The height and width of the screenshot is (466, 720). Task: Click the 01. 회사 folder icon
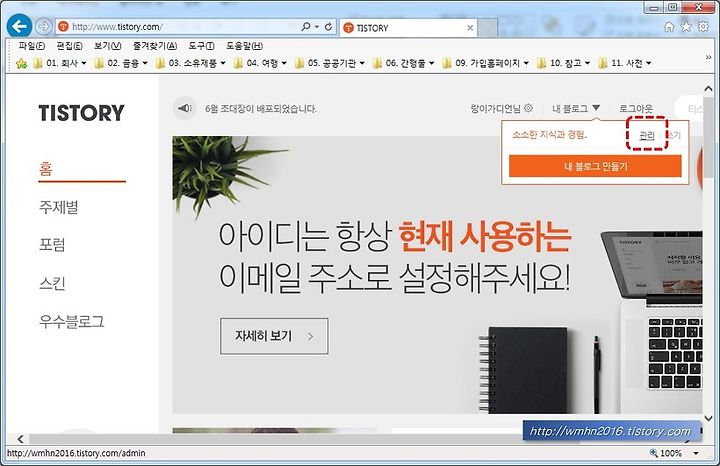[38, 63]
